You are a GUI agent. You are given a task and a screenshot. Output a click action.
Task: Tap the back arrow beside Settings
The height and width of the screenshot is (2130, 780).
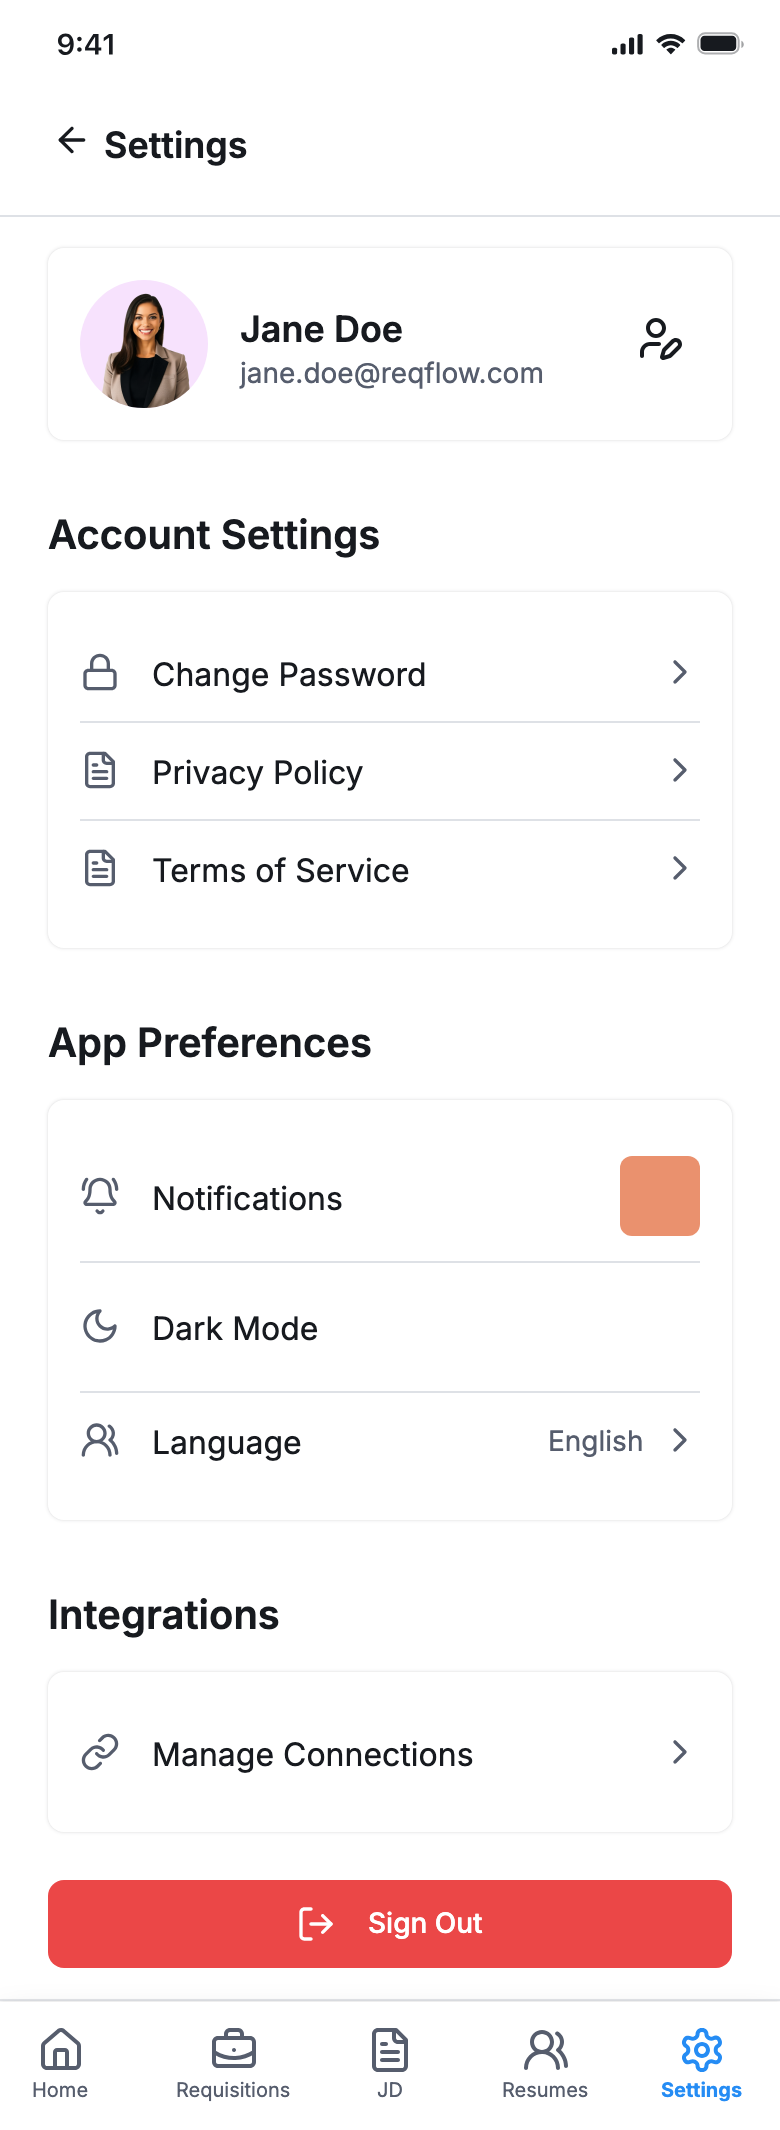coord(72,141)
